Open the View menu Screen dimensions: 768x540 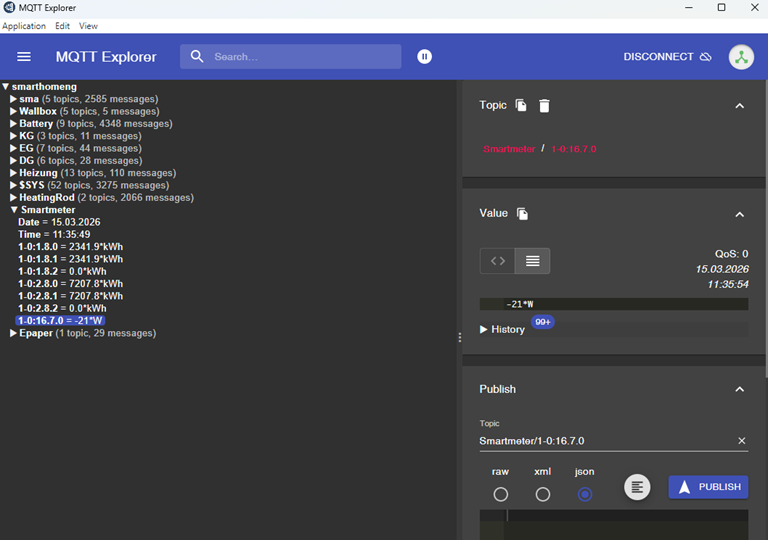coord(88,26)
